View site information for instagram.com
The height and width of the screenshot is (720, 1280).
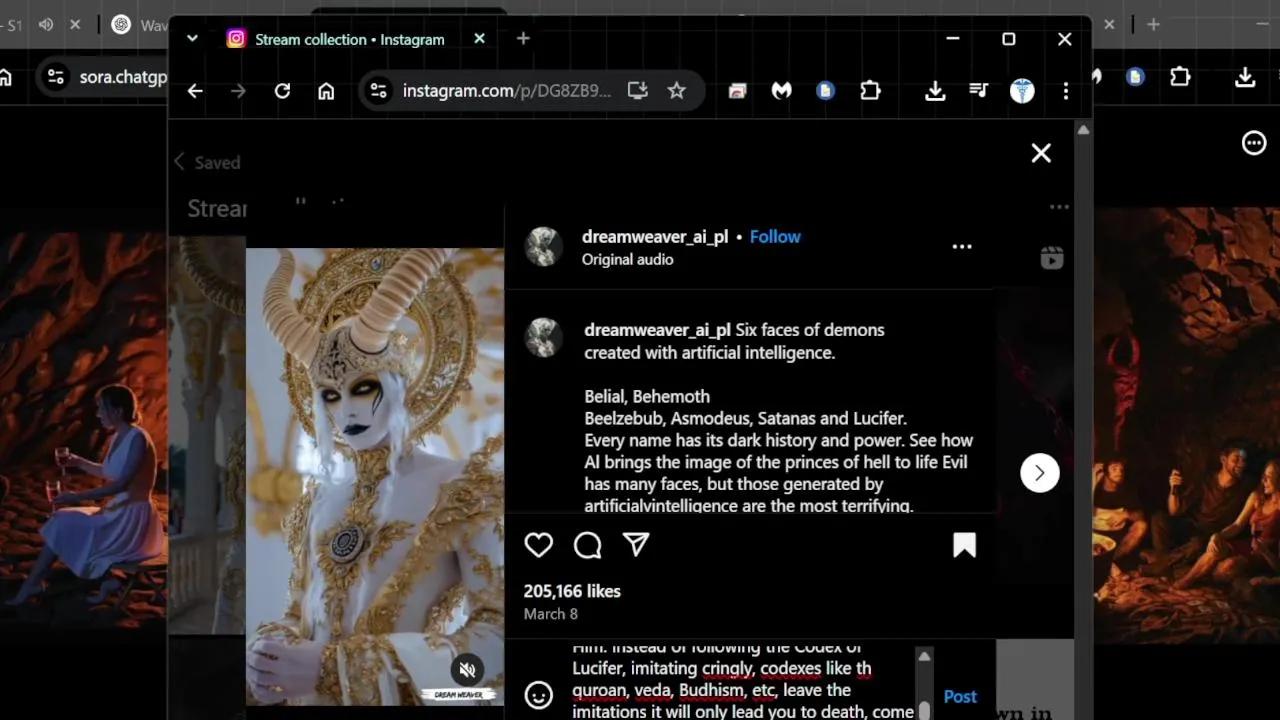coord(378,91)
